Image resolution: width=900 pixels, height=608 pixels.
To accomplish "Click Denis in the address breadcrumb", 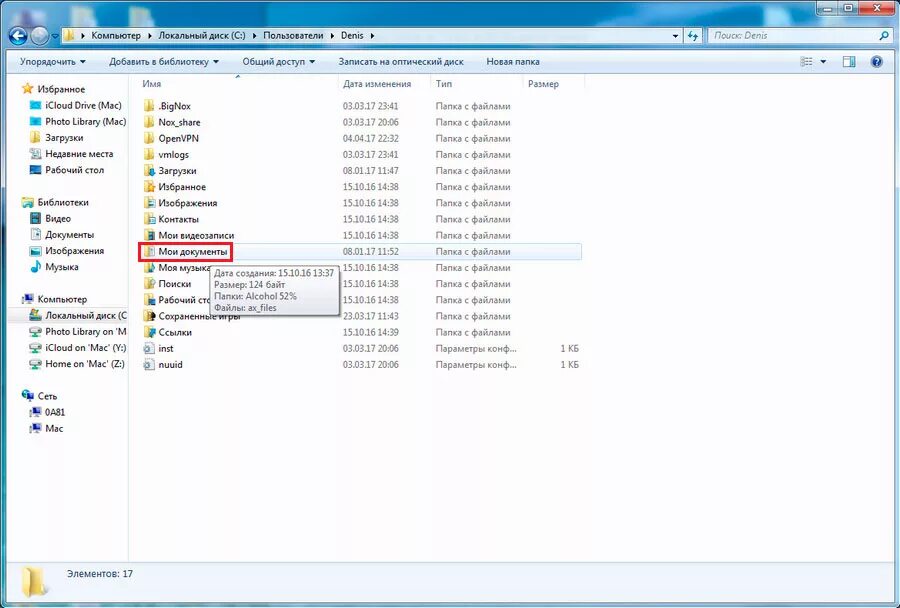I will click(352, 35).
